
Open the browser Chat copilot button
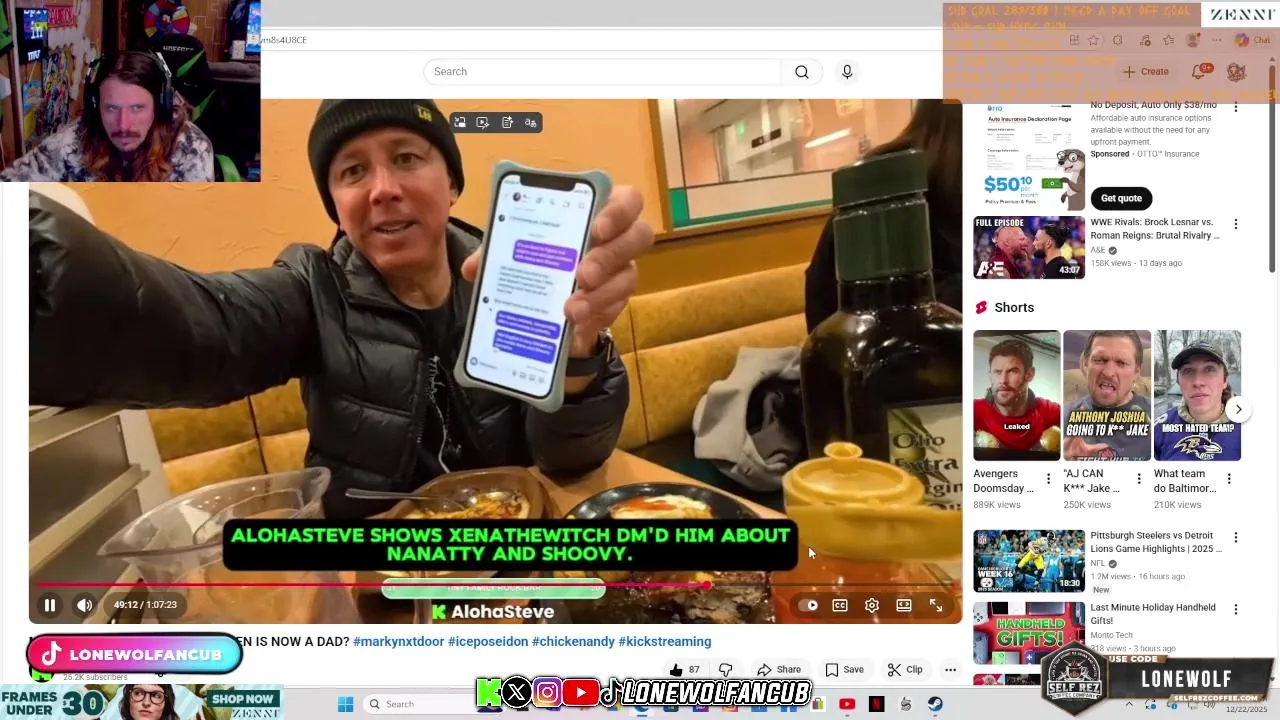(x=1251, y=40)
